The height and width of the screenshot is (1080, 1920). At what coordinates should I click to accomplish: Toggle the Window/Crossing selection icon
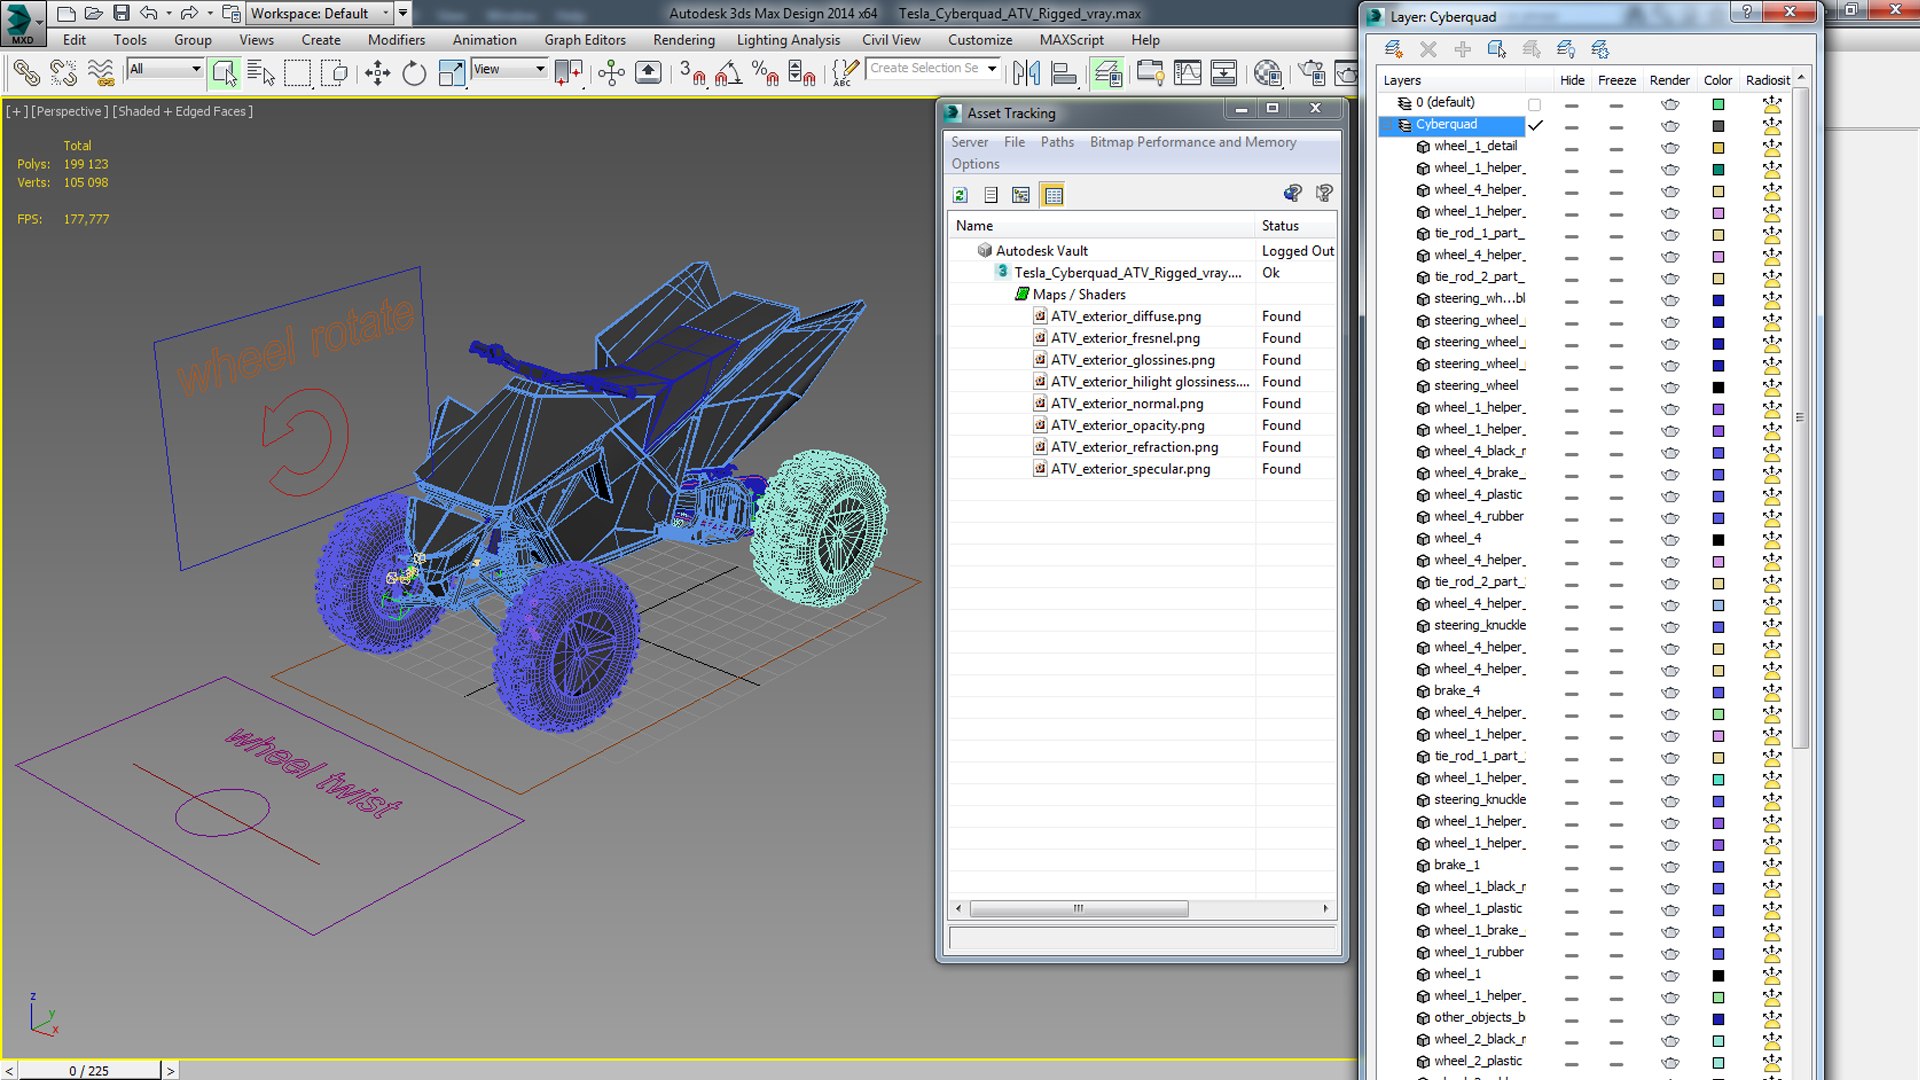click(334, 73)
